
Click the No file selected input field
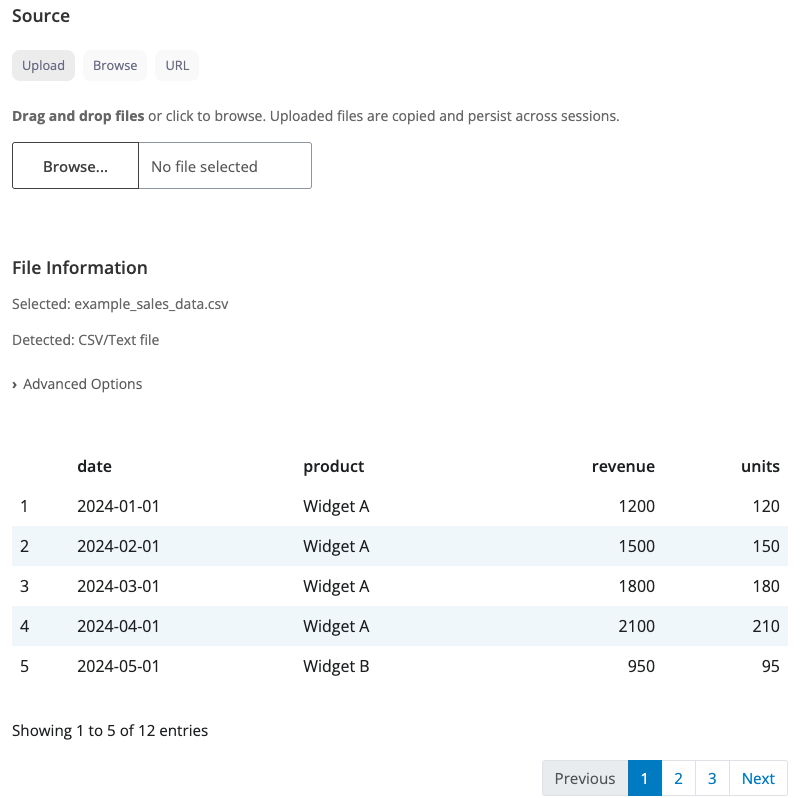pyautogui.click(x=224, y=166)
